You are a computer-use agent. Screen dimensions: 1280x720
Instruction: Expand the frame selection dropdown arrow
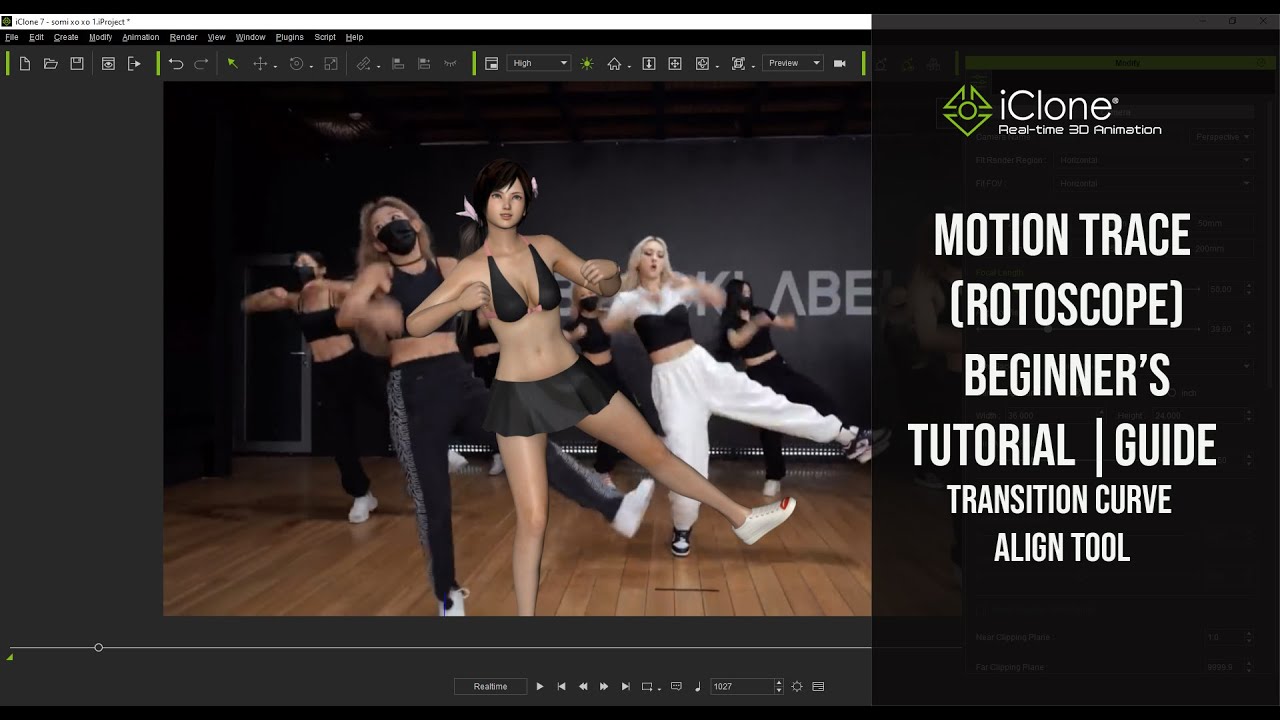(x=753, y=66)
